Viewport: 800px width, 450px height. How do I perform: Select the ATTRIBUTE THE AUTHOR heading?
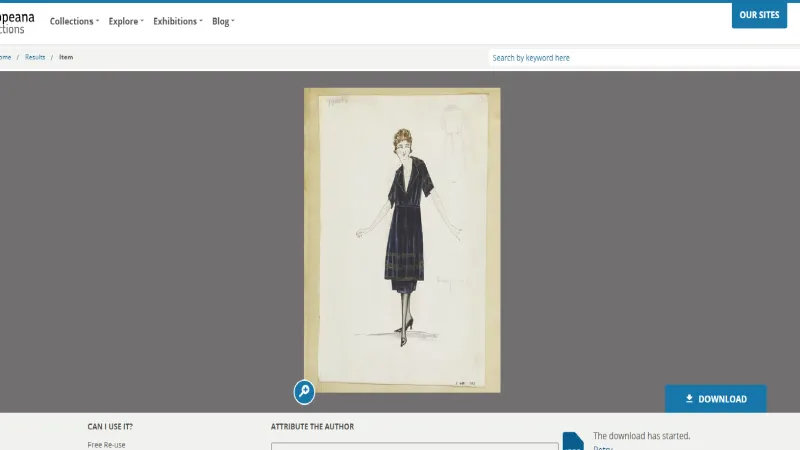click(x=312, y=427)
